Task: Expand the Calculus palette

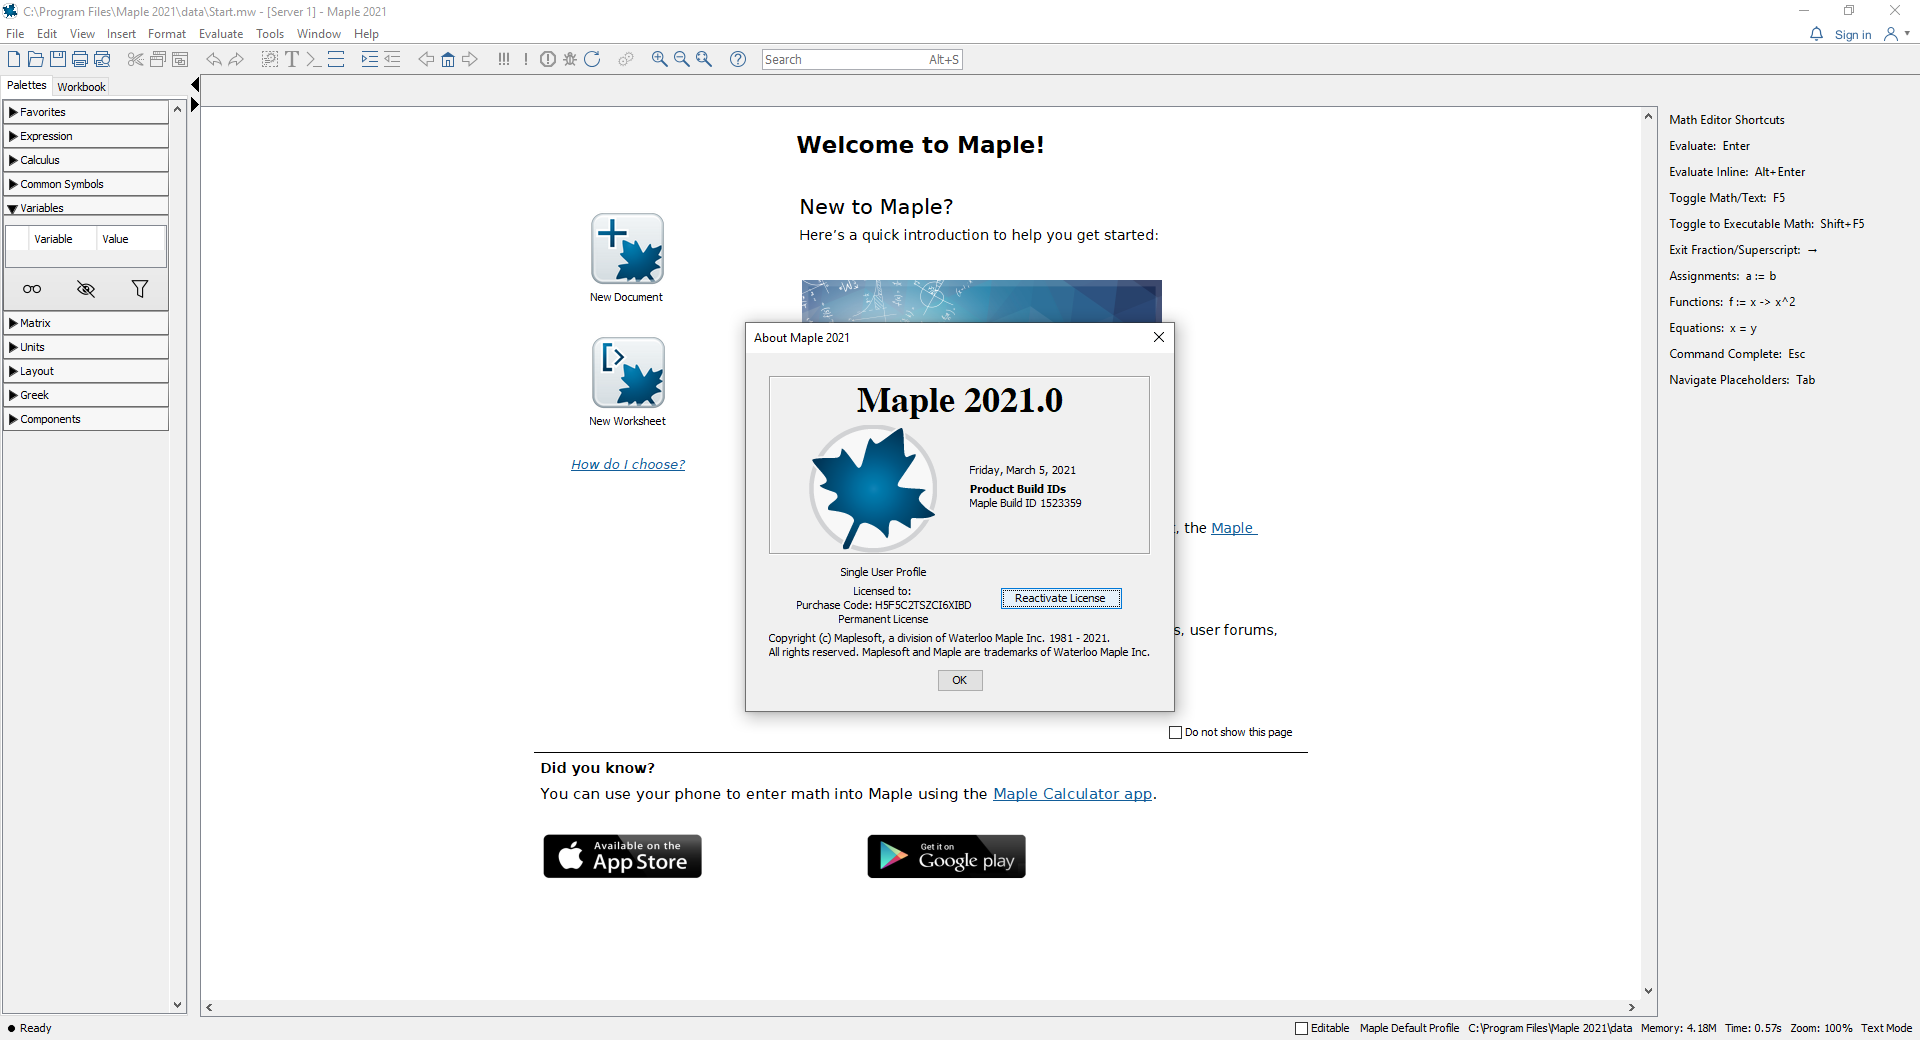Action: click(x=86, y=160)
